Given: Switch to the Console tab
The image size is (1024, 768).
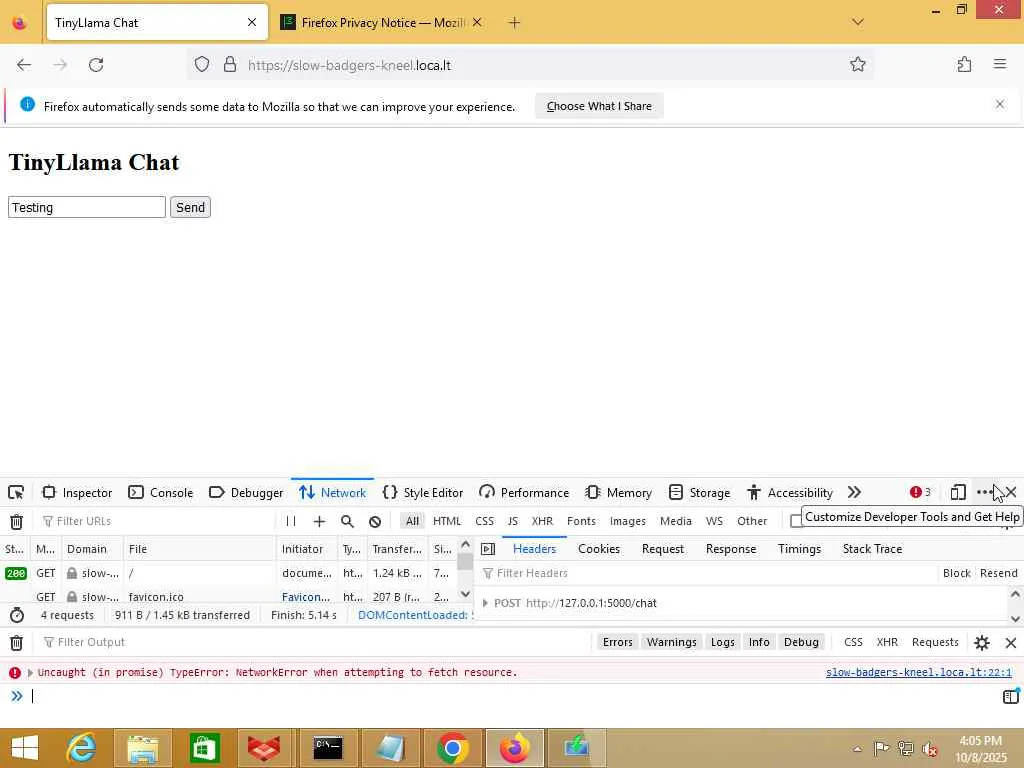Looking at the screenshot, I should pos(161,492).
